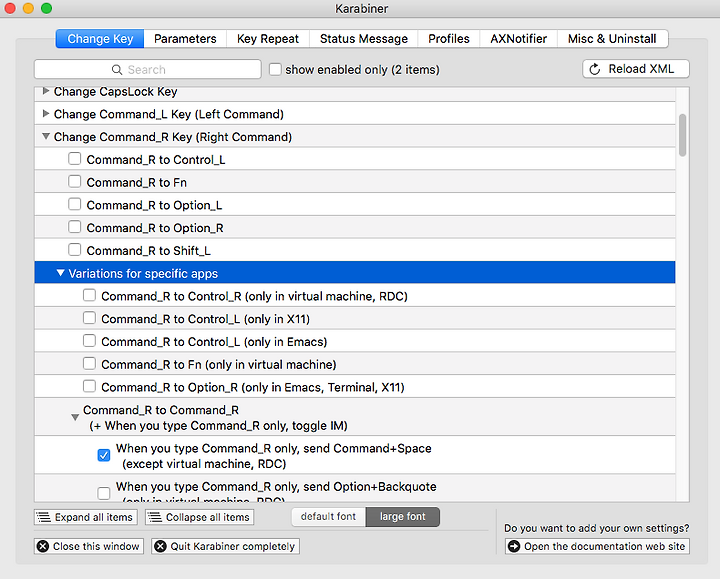Tick Command_R to Fn only in virtual machine
This screenshot has height=579, width=720.
[89, 364]
